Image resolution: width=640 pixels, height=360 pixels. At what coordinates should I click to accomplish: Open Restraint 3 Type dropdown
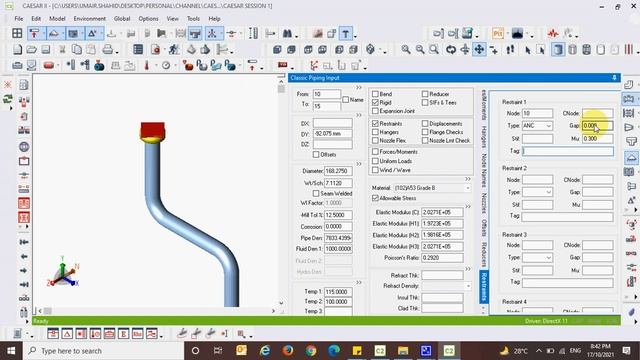tap(549, 258)
